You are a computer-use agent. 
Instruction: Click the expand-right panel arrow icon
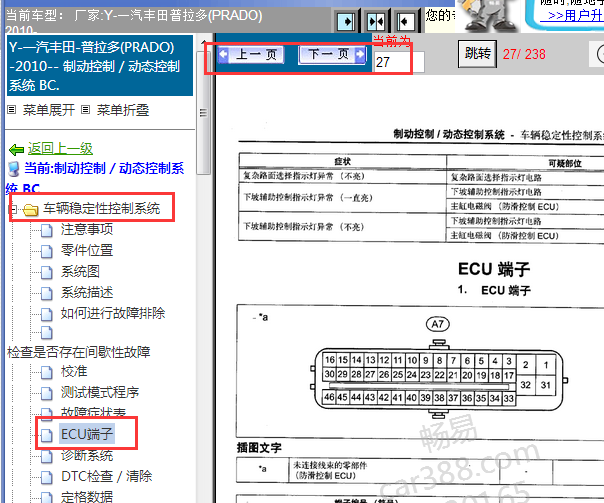[346, 22]
